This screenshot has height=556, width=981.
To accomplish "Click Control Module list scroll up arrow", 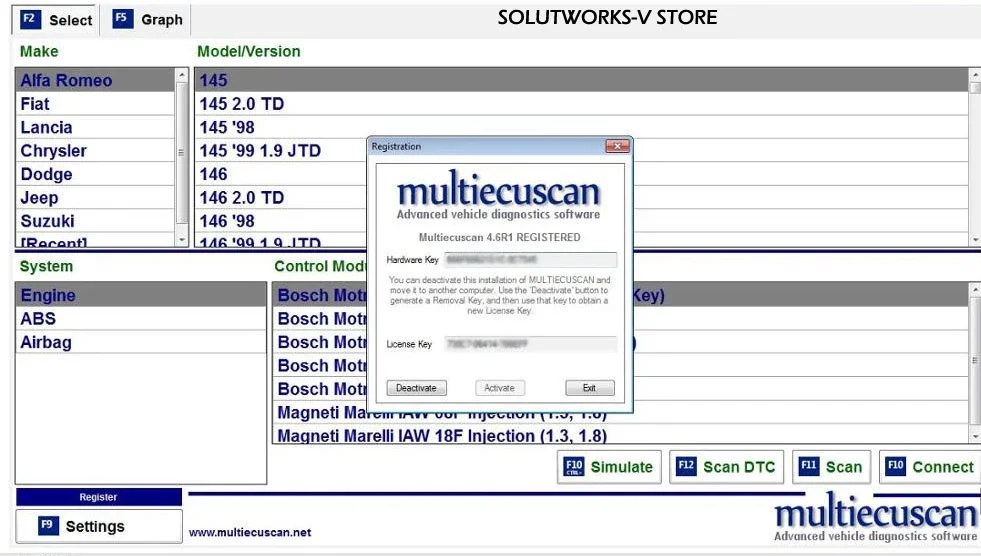I will 975,289.
